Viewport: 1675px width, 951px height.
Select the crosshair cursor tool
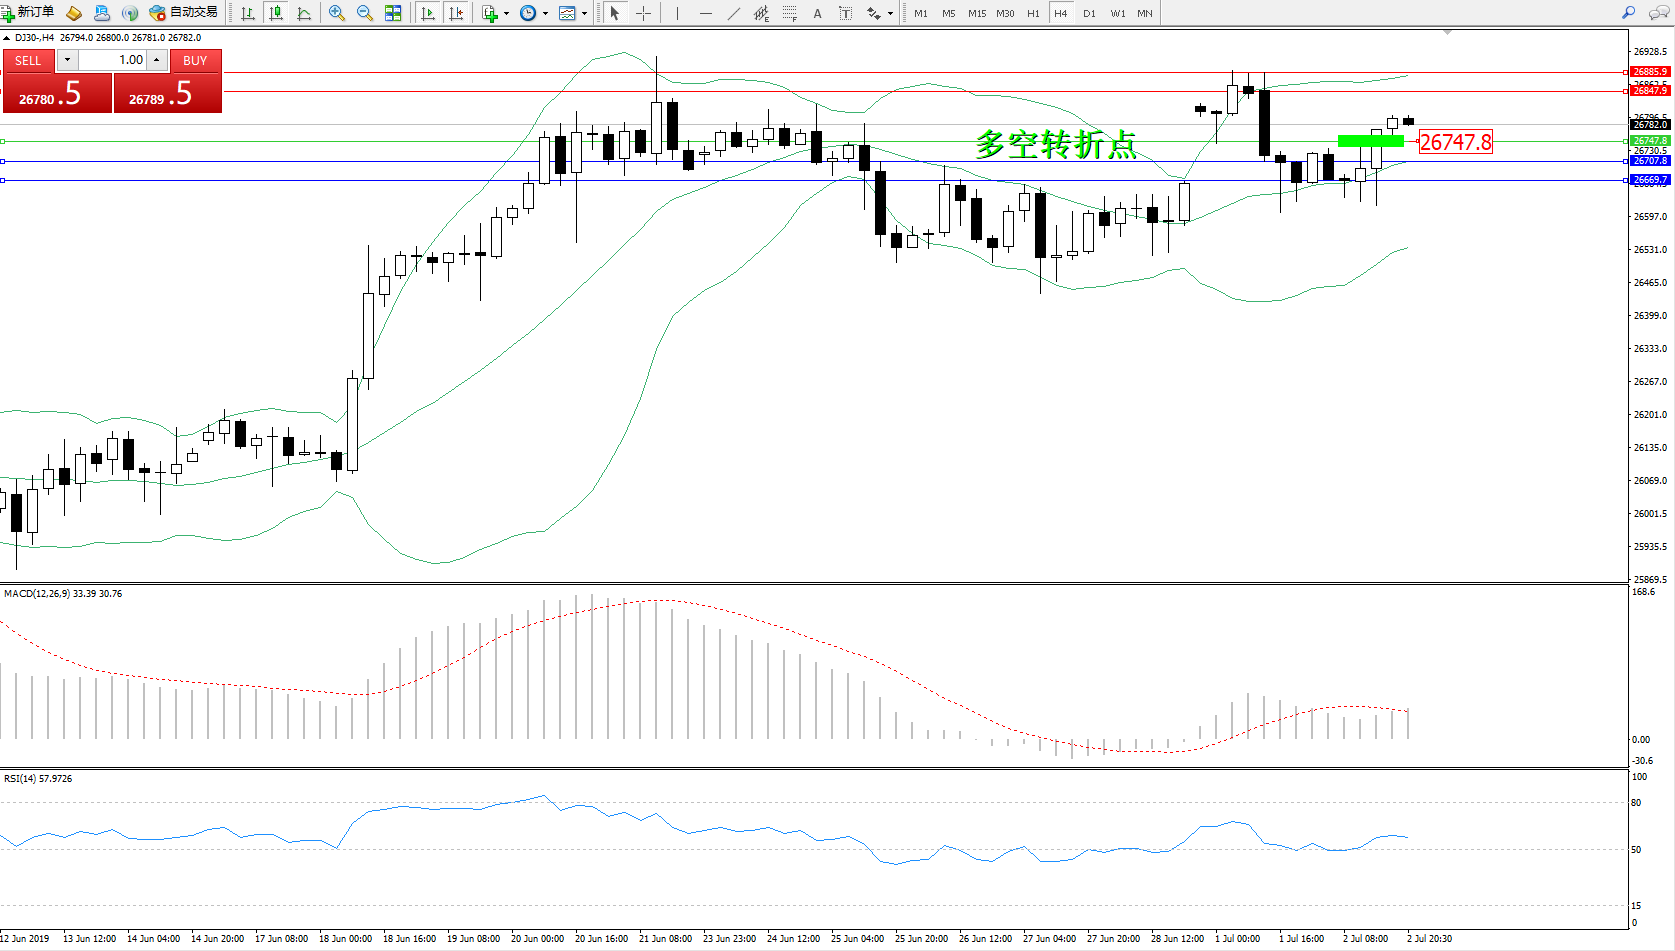click(x=643, y=13)
